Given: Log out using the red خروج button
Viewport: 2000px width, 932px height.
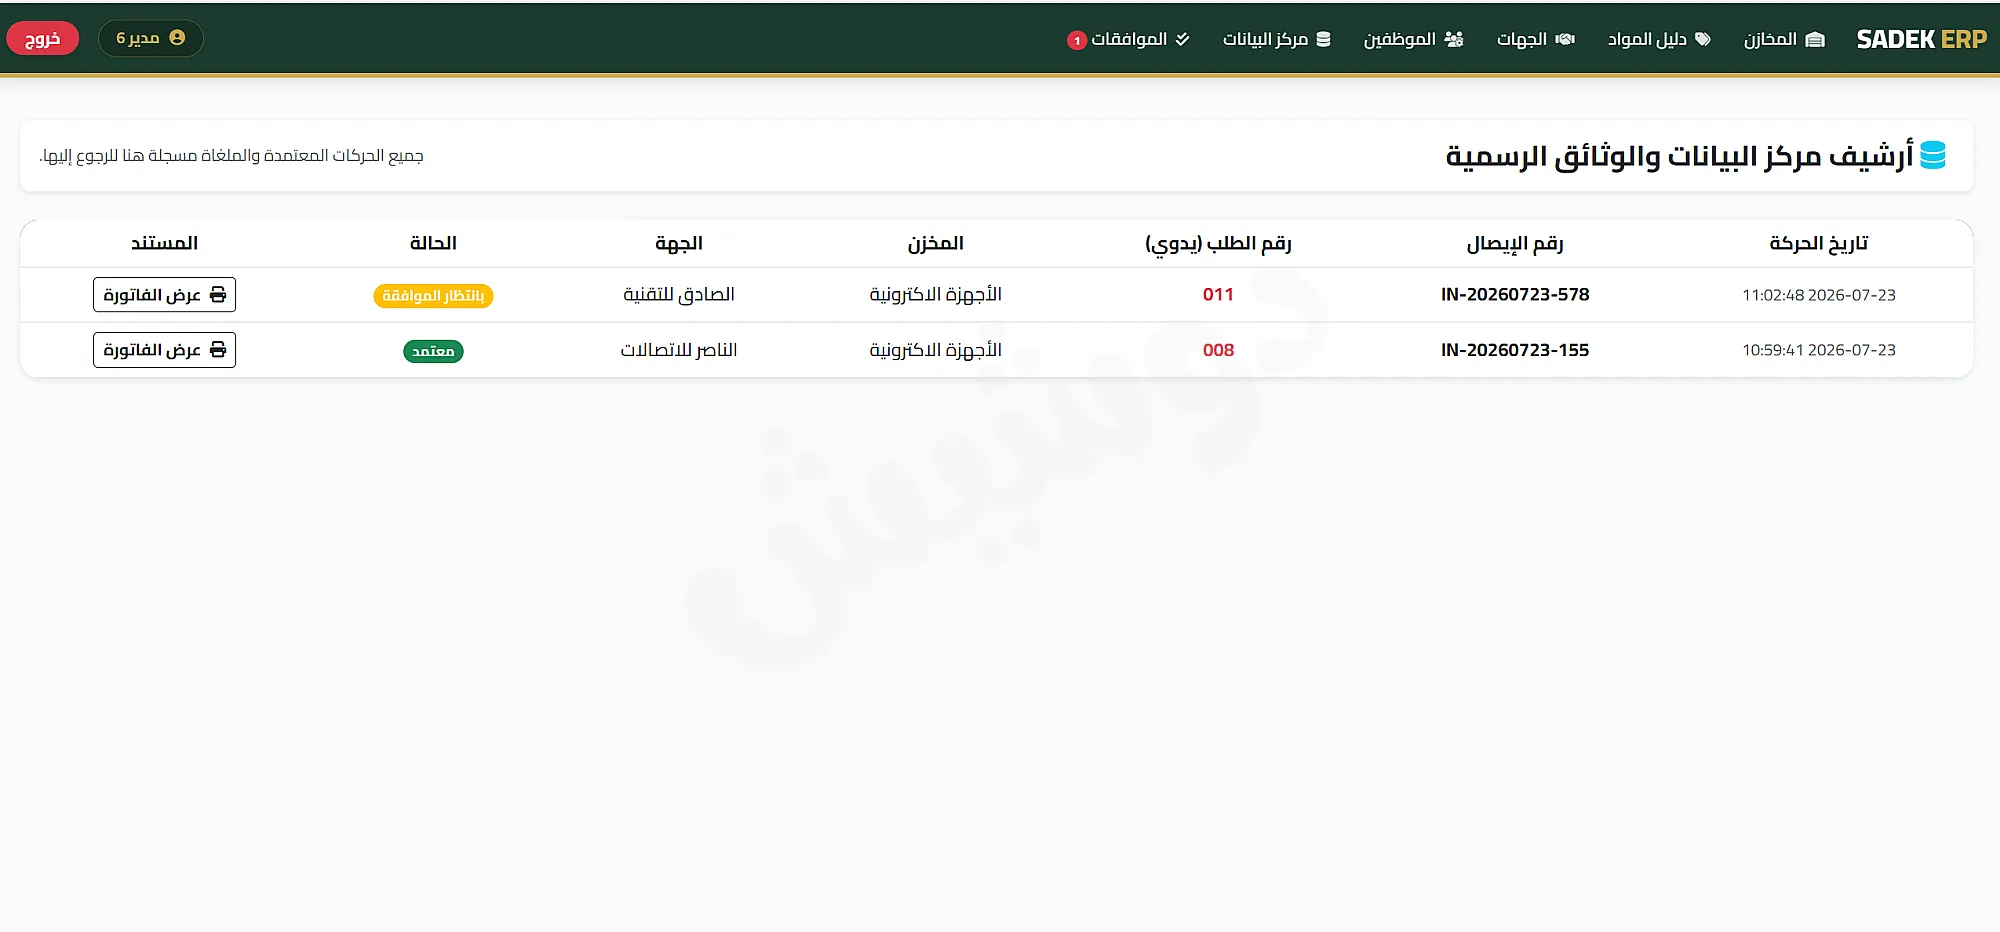Looking at the screenshot, I should coord(42,39).
